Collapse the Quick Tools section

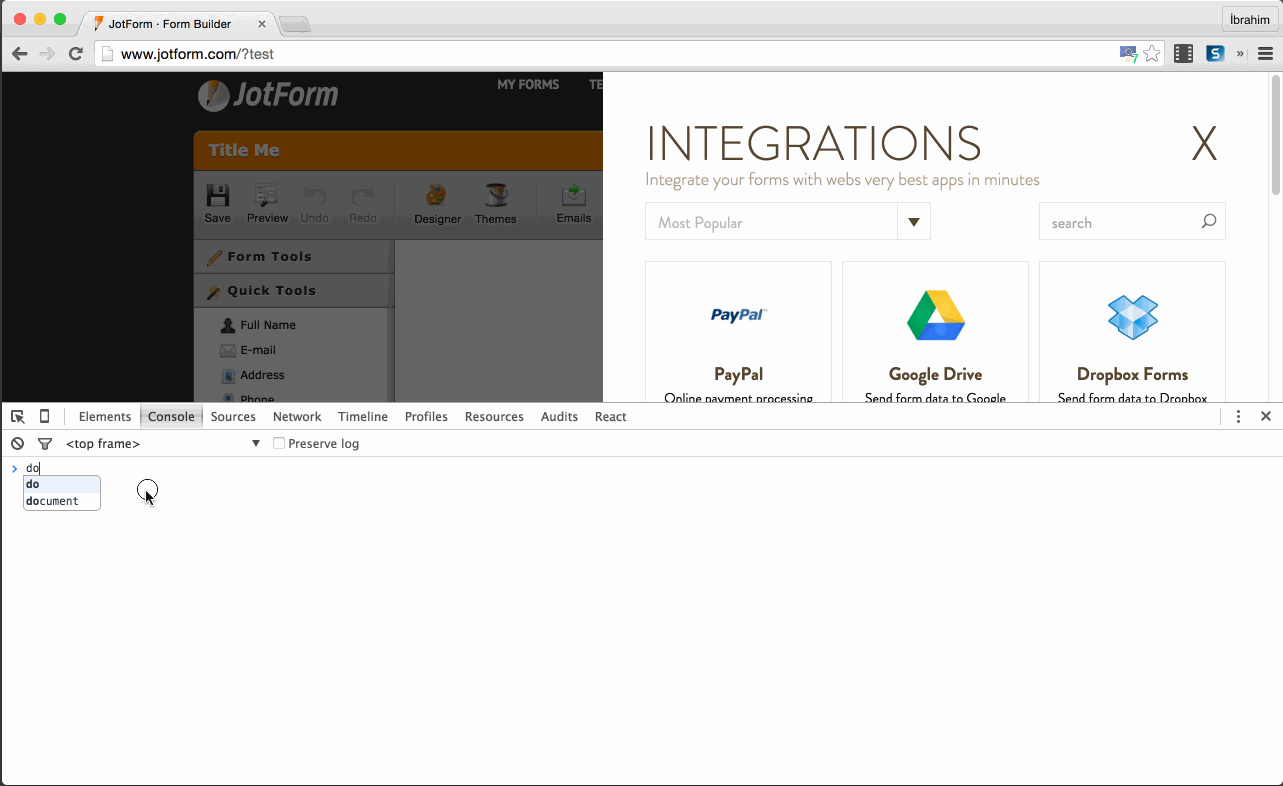tap(292, 290)
